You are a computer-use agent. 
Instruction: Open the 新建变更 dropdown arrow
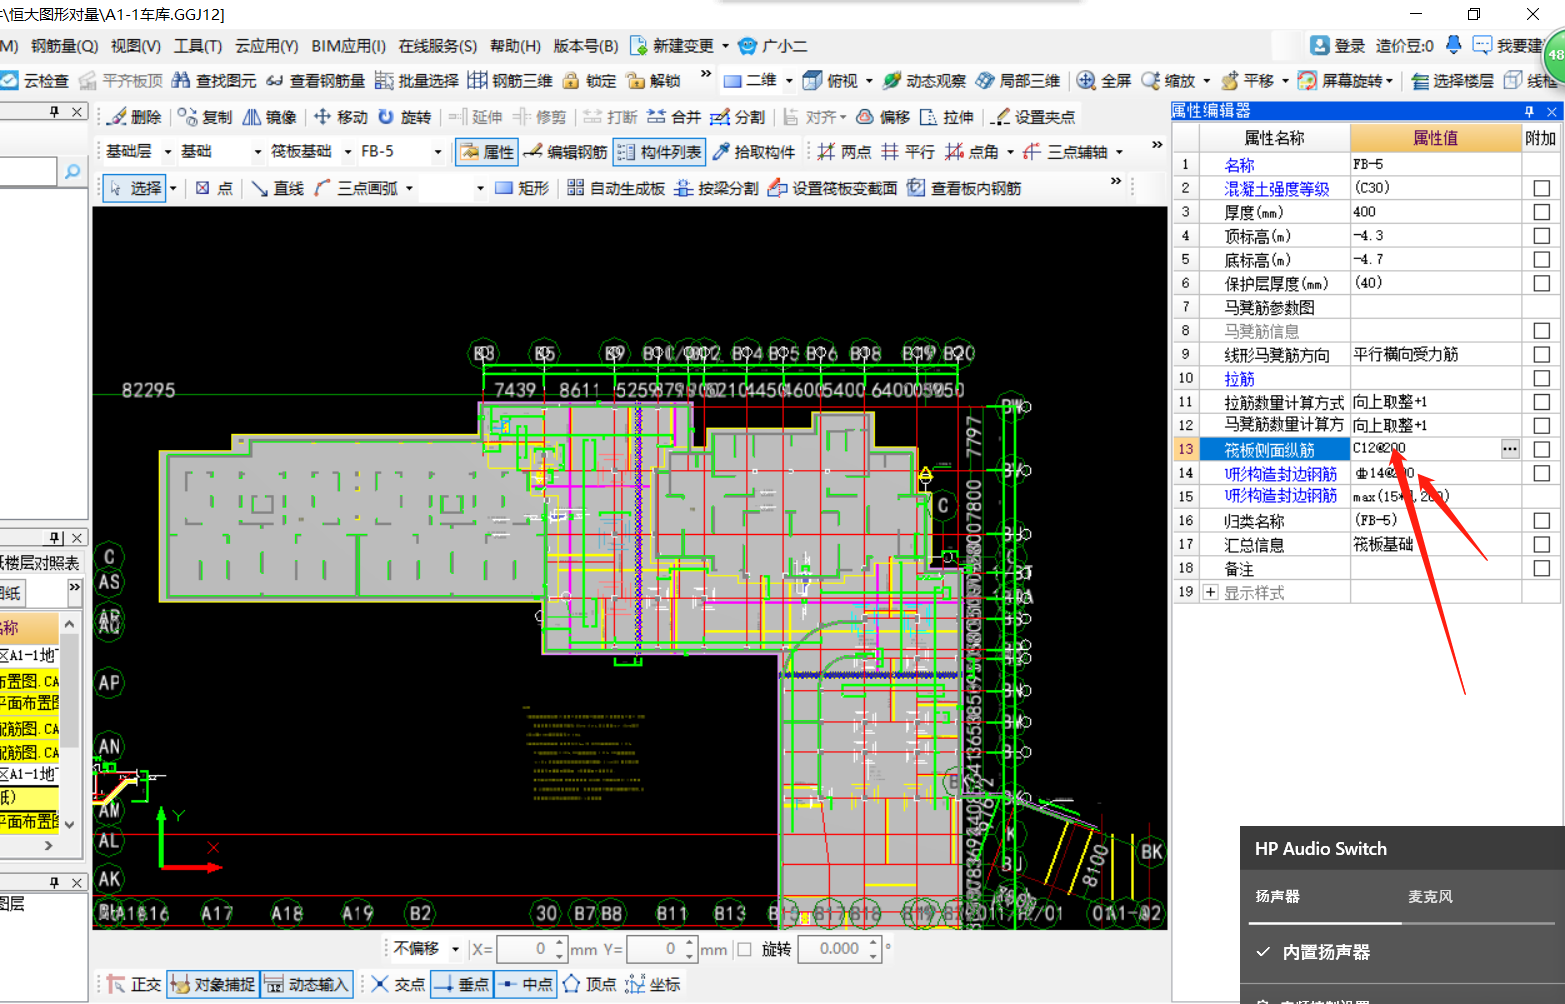click(x=725, y=46)
